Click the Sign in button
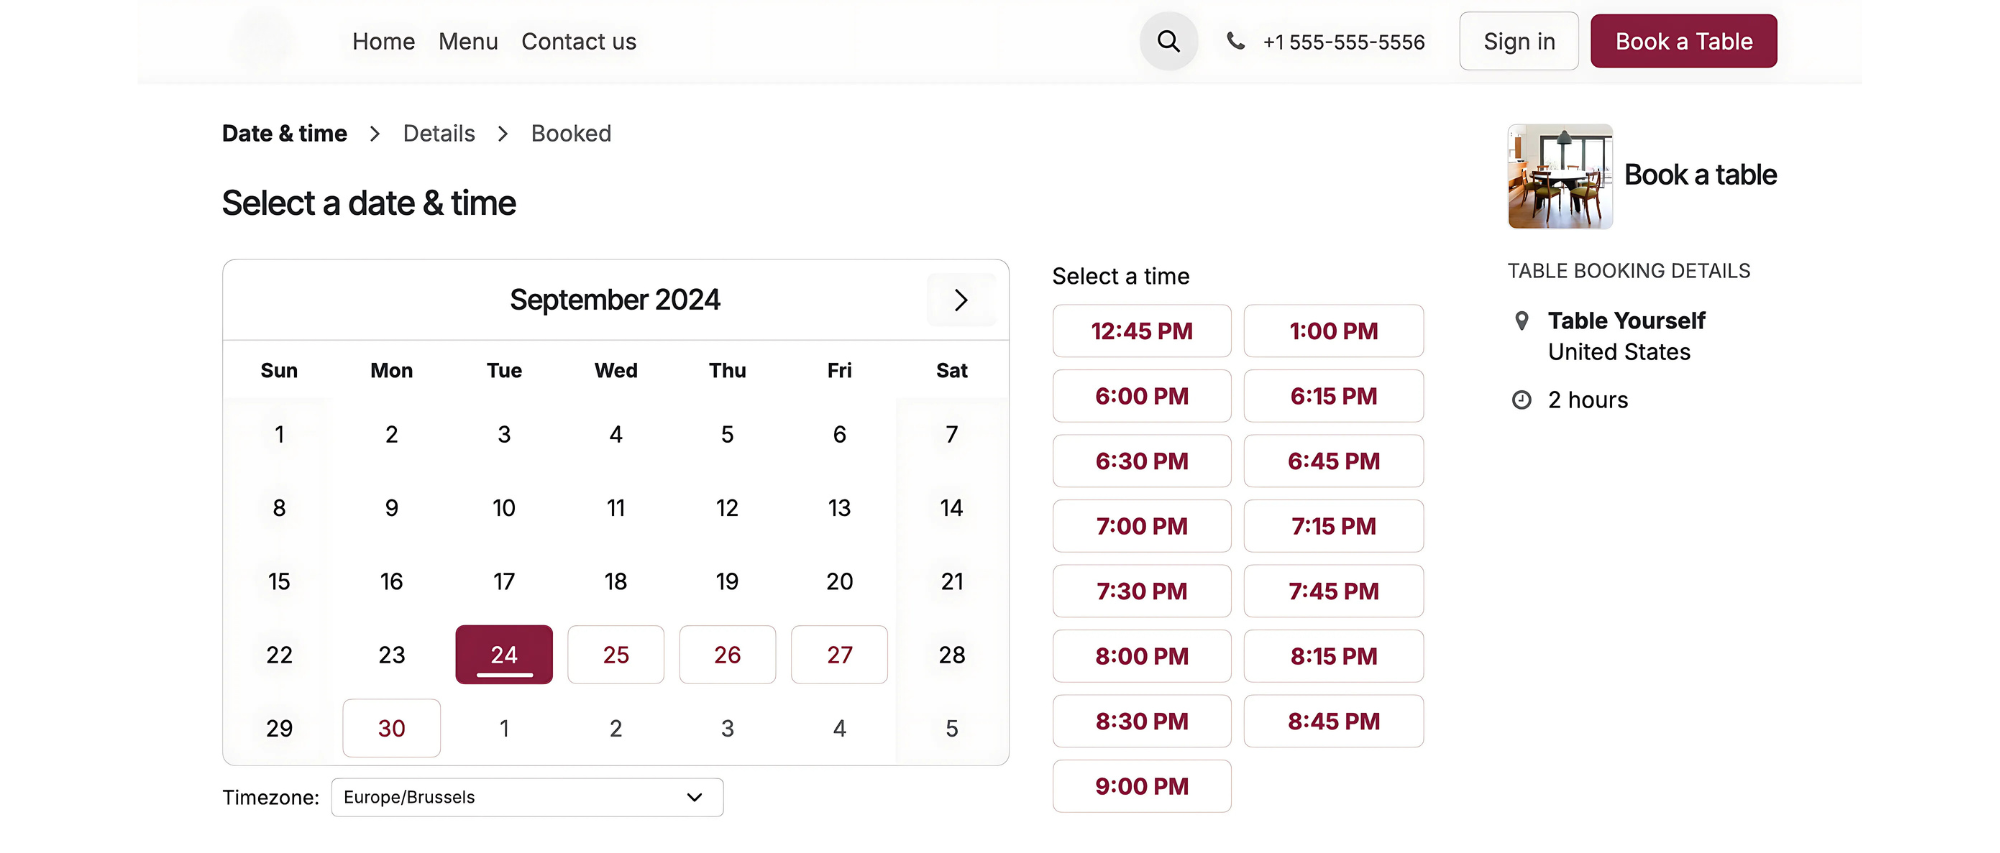This screenshot has width=2000, height=853. pos(1518,42)
